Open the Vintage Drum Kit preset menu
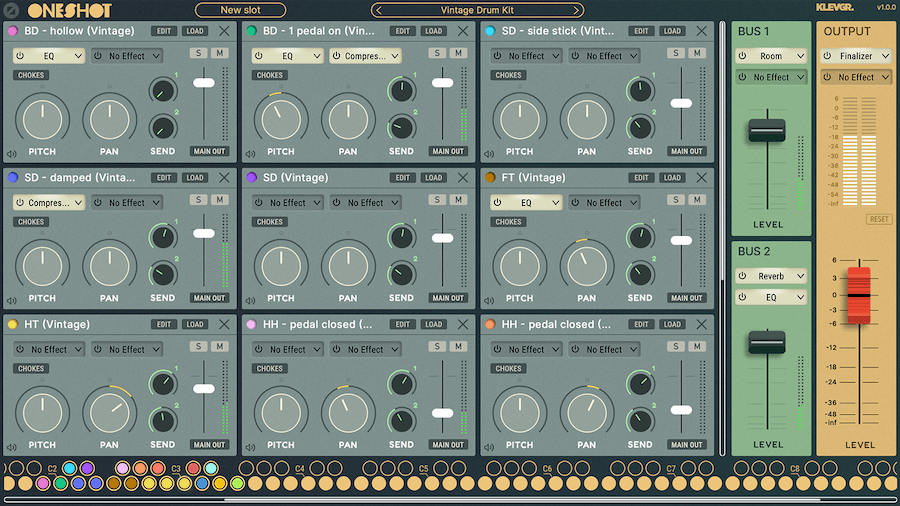Screen dimensions: 900x506 coord(478,10)
